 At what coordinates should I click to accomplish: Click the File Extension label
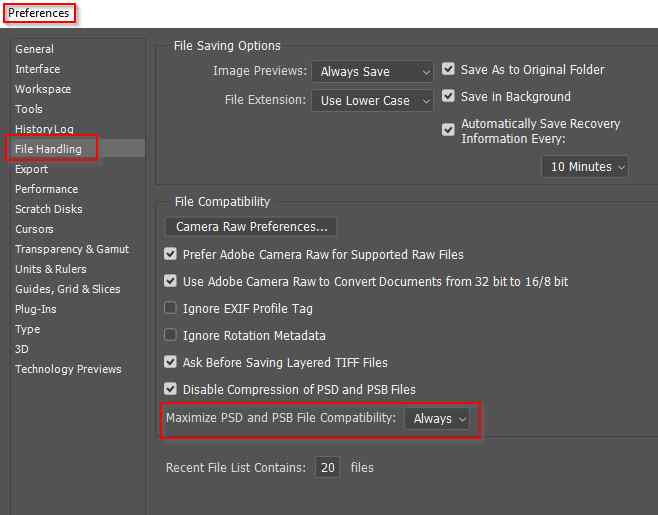(265, 100)
